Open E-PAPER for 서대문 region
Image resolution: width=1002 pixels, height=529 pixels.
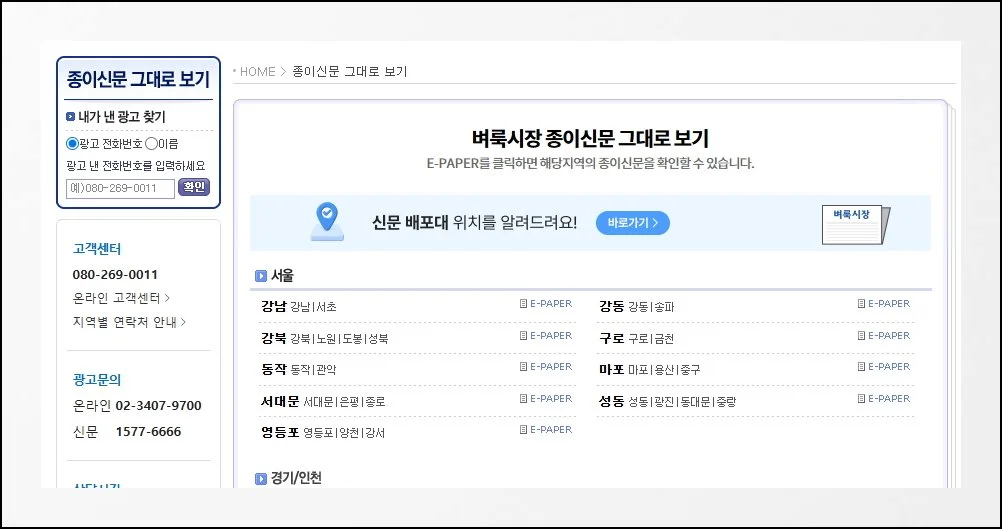[x=546, y=399]
